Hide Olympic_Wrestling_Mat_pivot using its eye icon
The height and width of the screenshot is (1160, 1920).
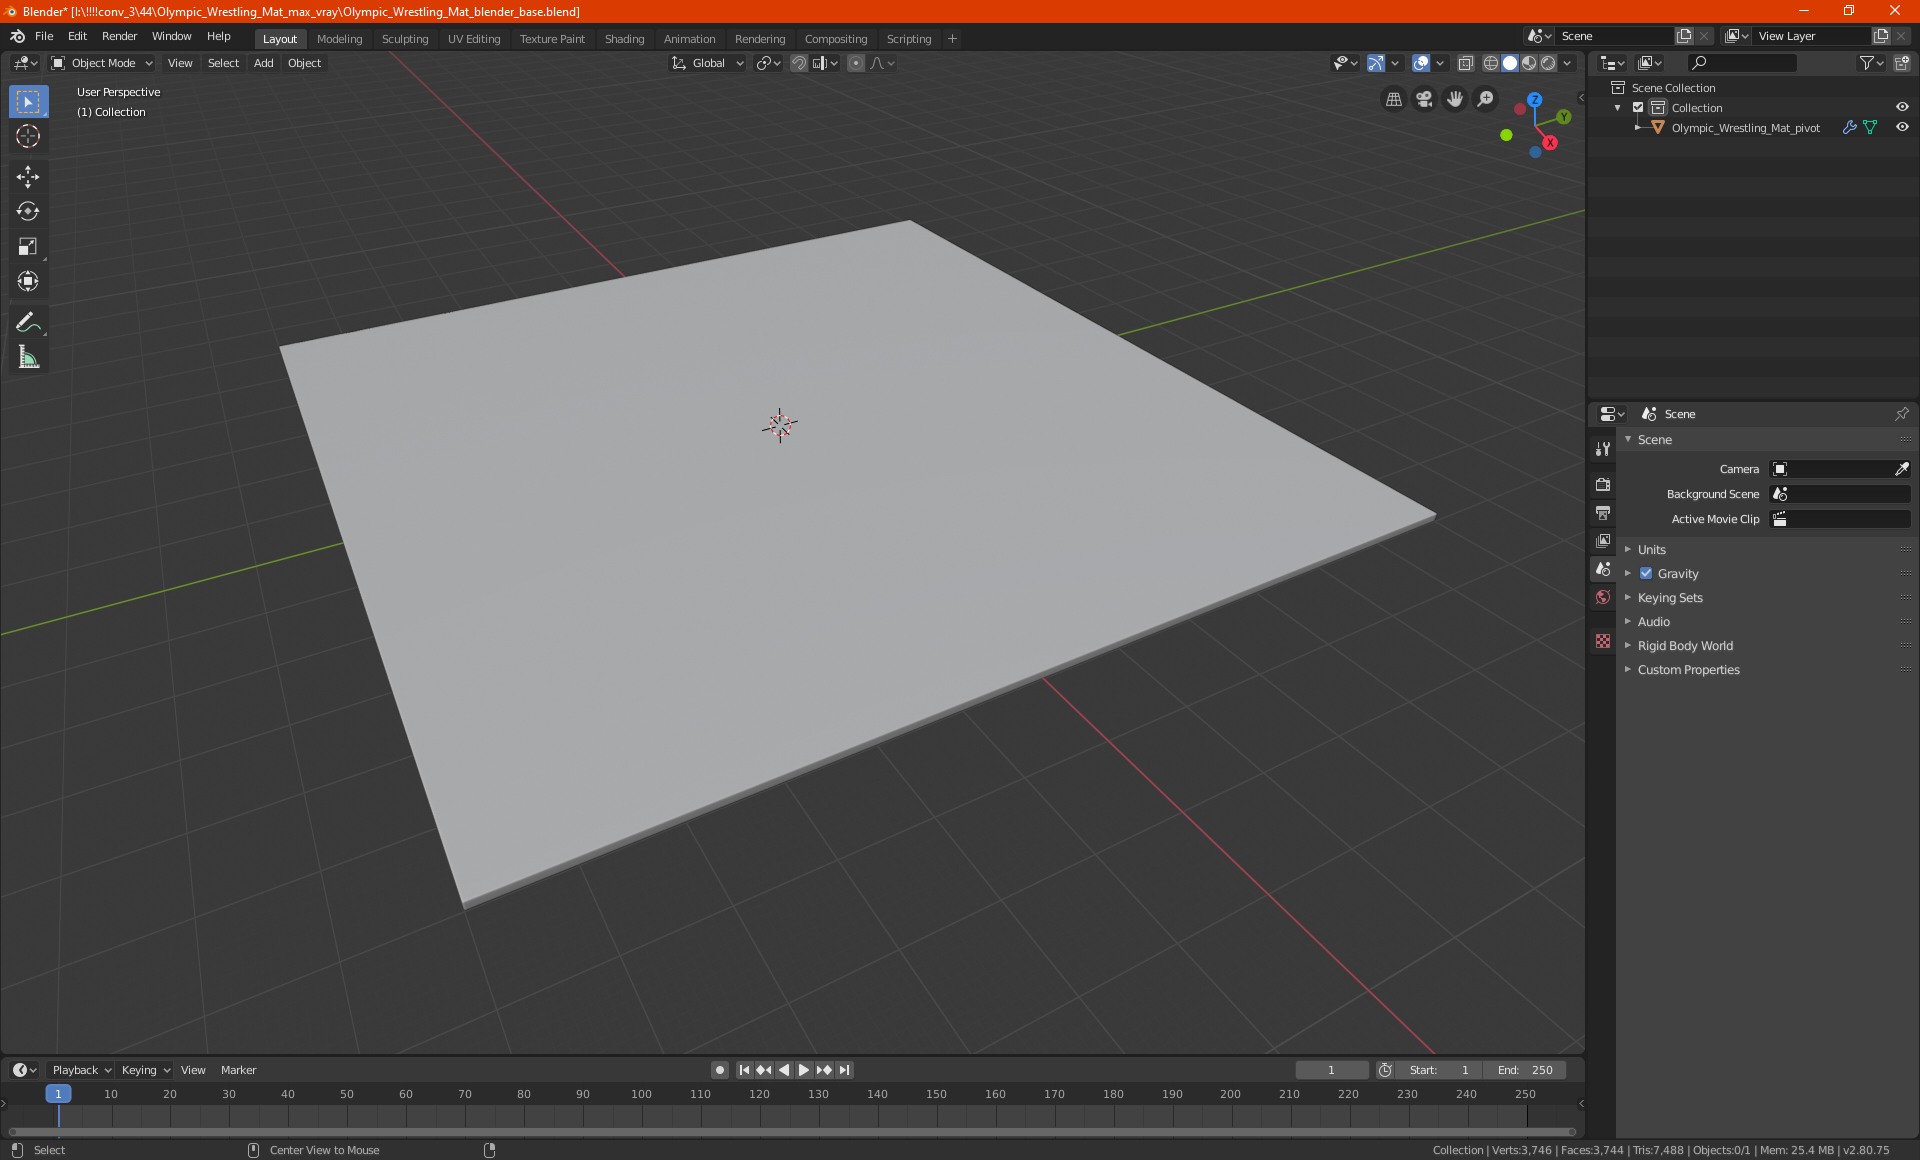tap(1902, 128)
